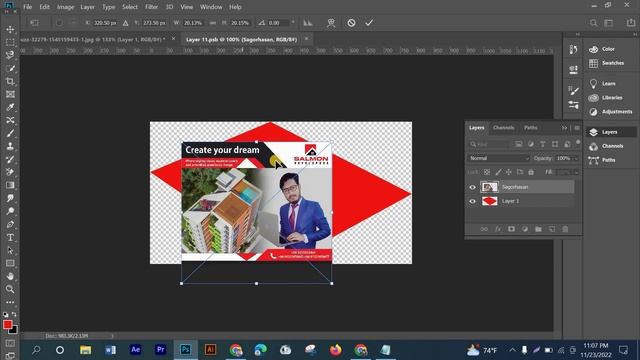The width and height of the screenshot is (640, 360).
Task: Select the Move tool
Action: click(10, 29)
